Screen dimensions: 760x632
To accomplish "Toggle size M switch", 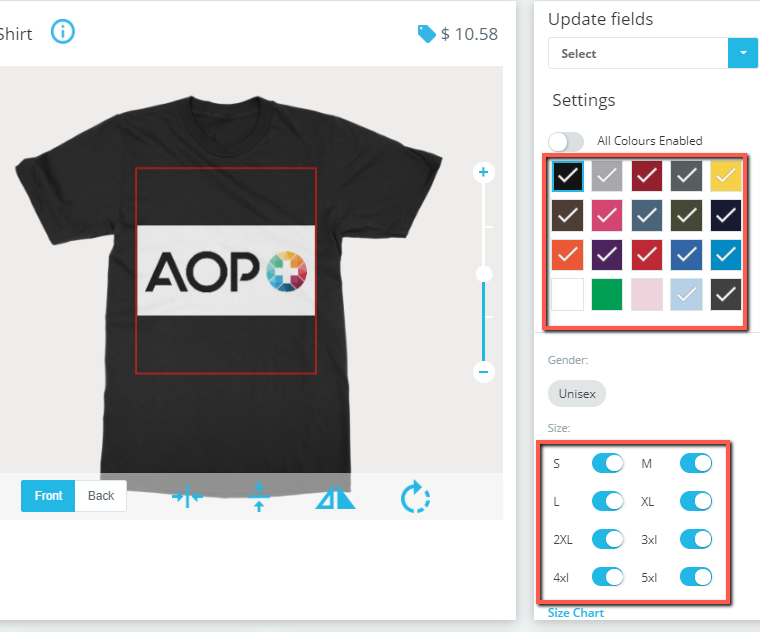I will (696, 463).
